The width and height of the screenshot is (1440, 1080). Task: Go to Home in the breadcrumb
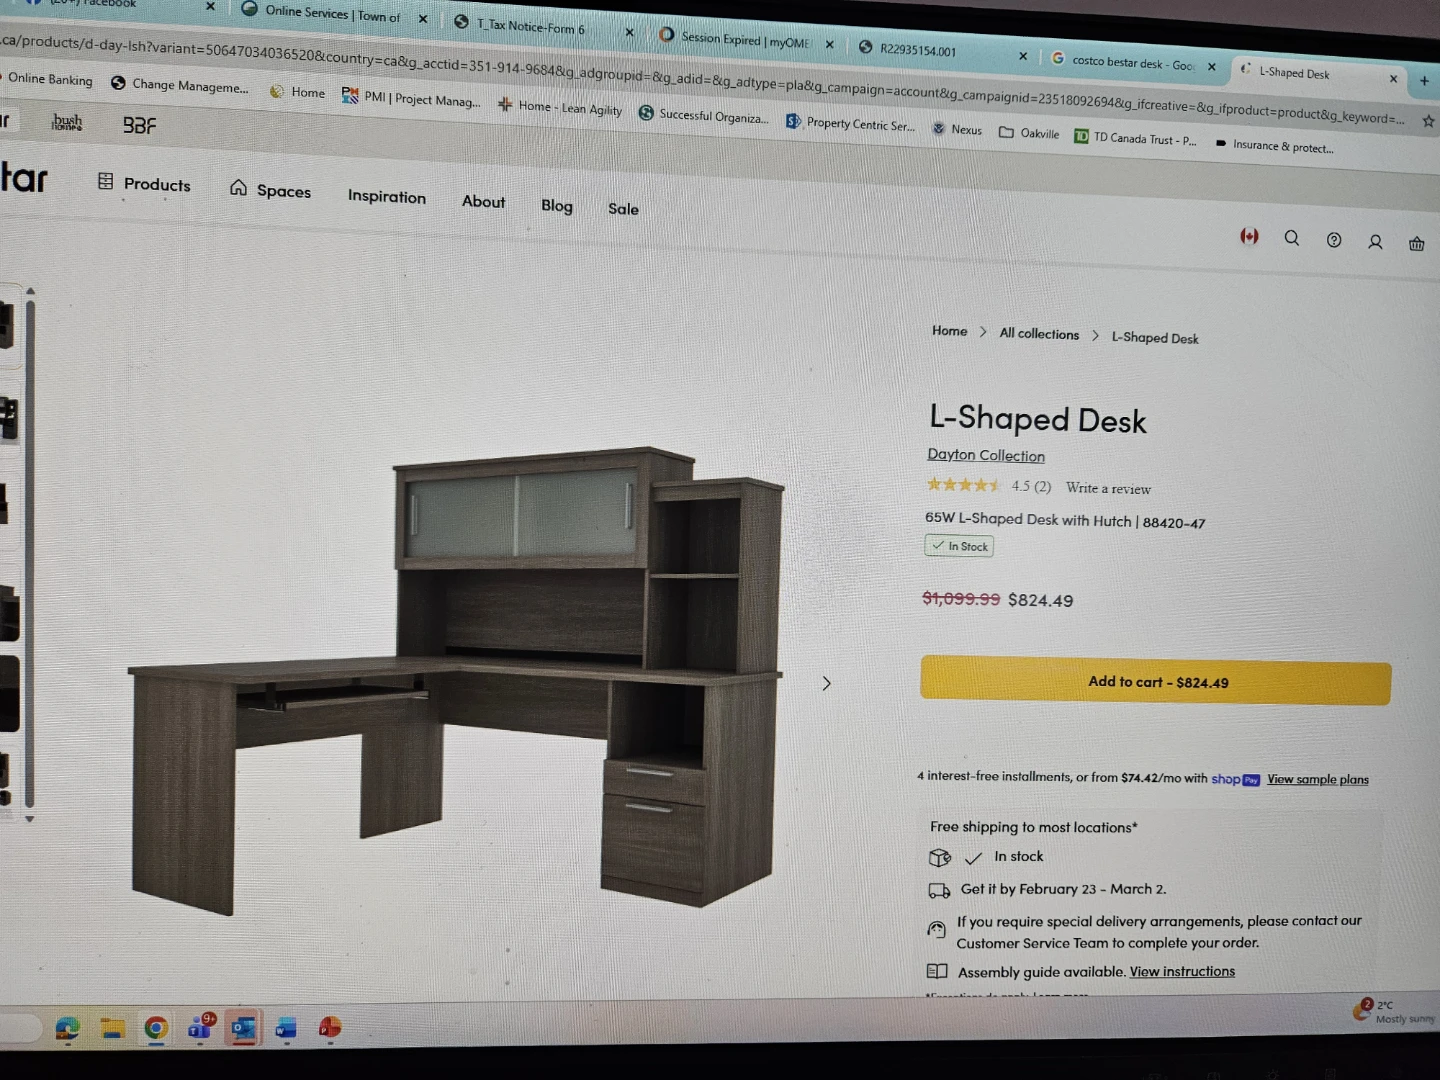tap(949, 331)
